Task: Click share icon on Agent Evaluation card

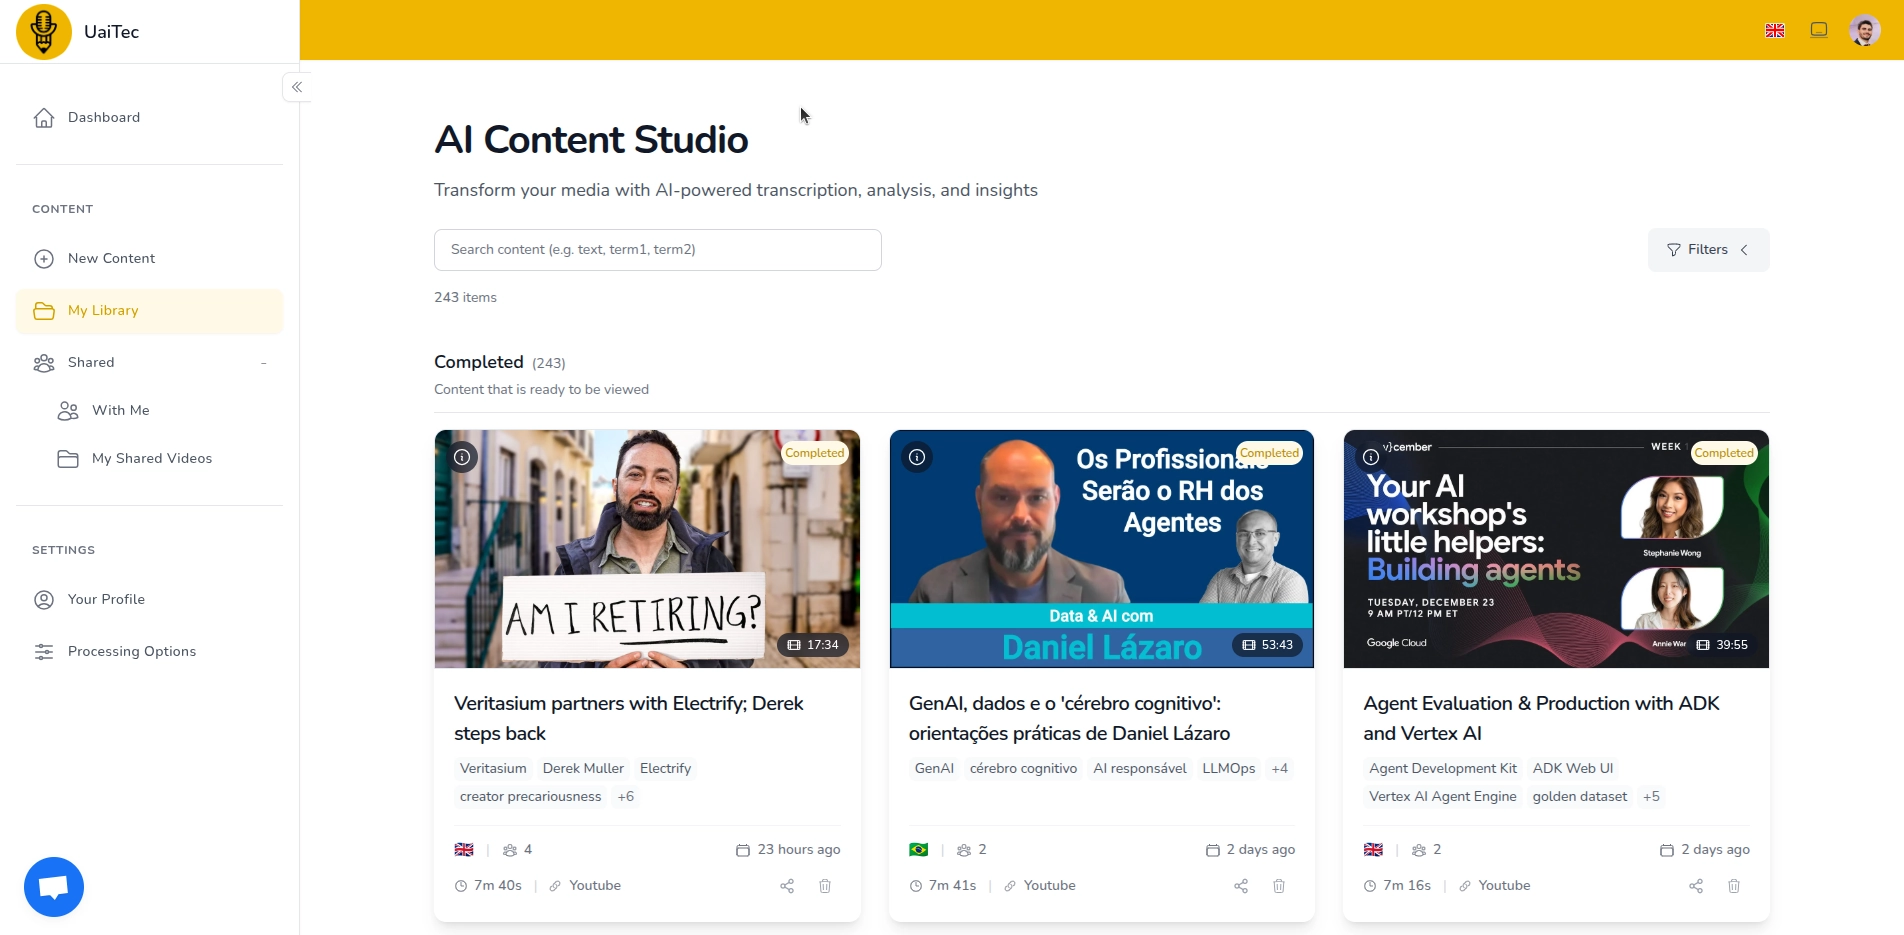Action: tap(1696, 886)
